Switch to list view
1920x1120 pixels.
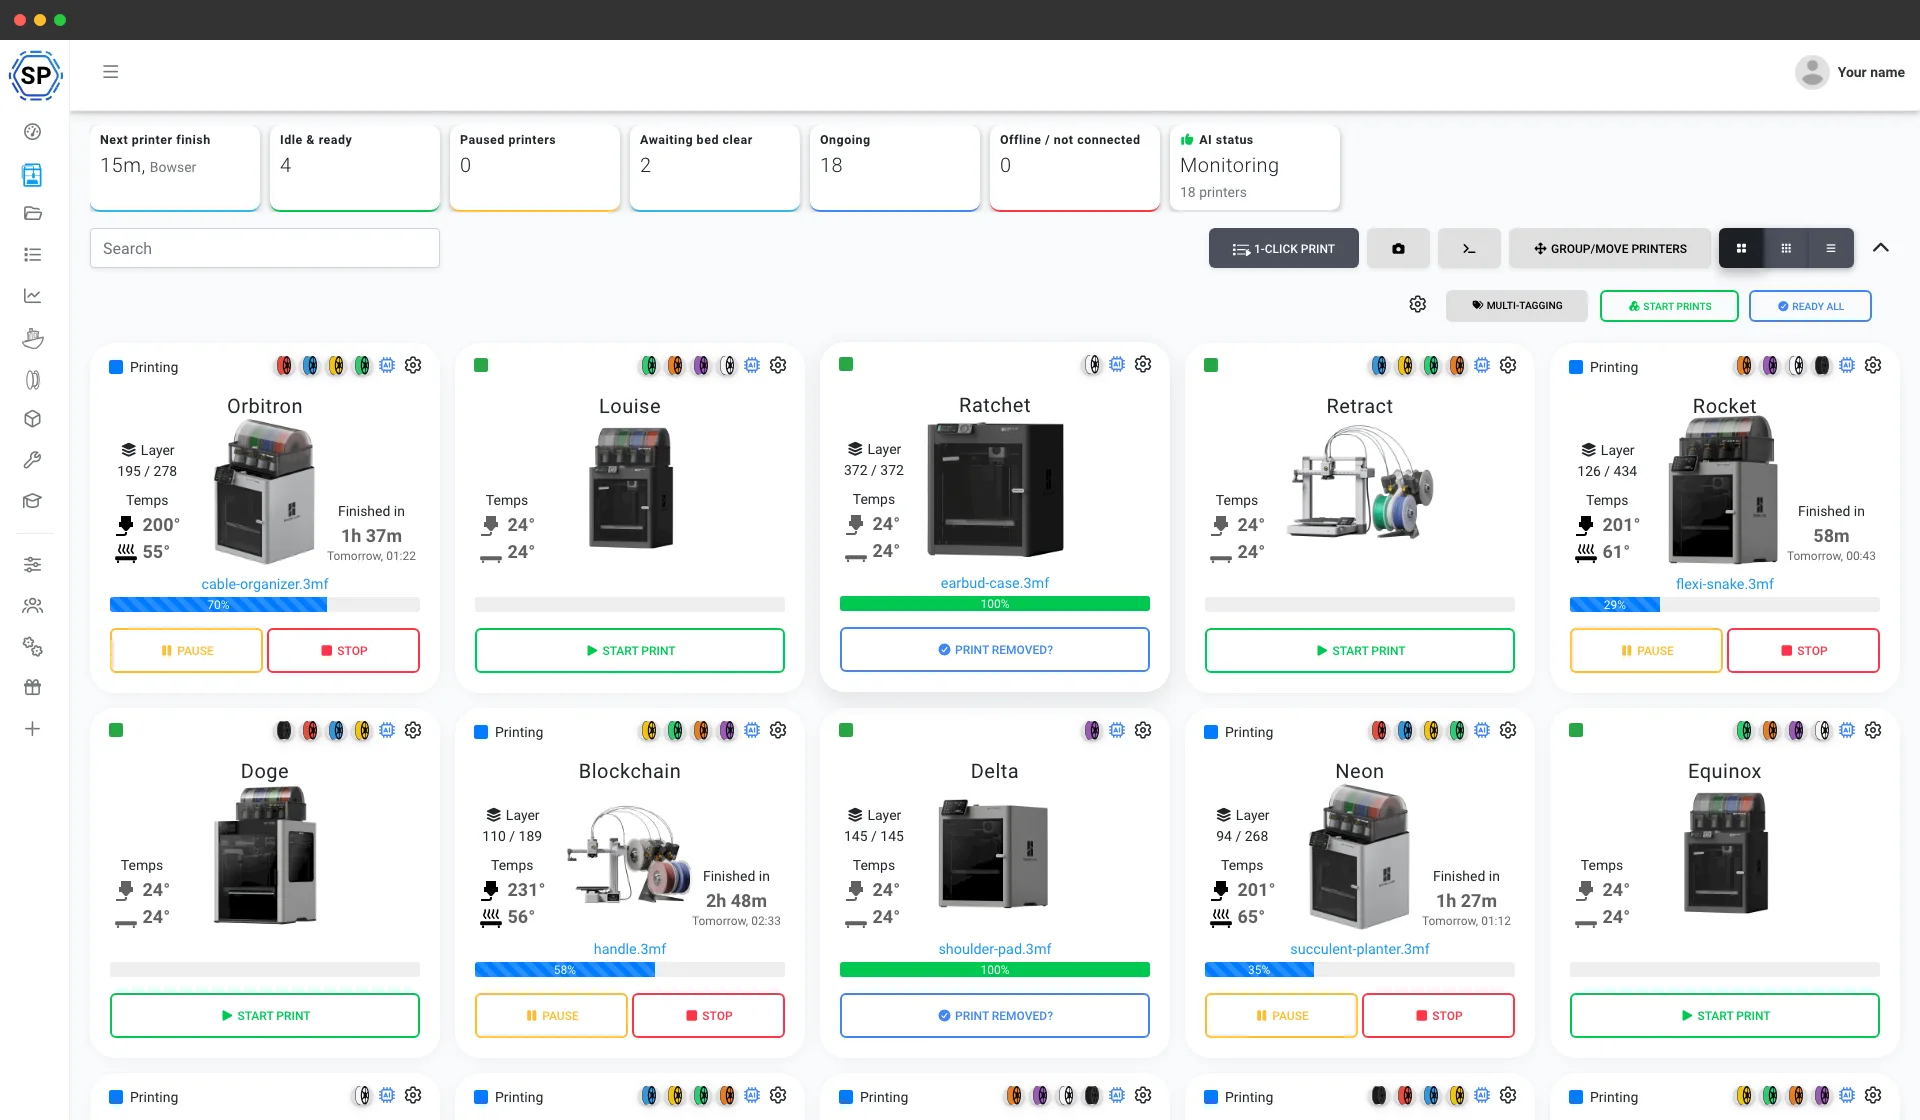[1831, 248]
